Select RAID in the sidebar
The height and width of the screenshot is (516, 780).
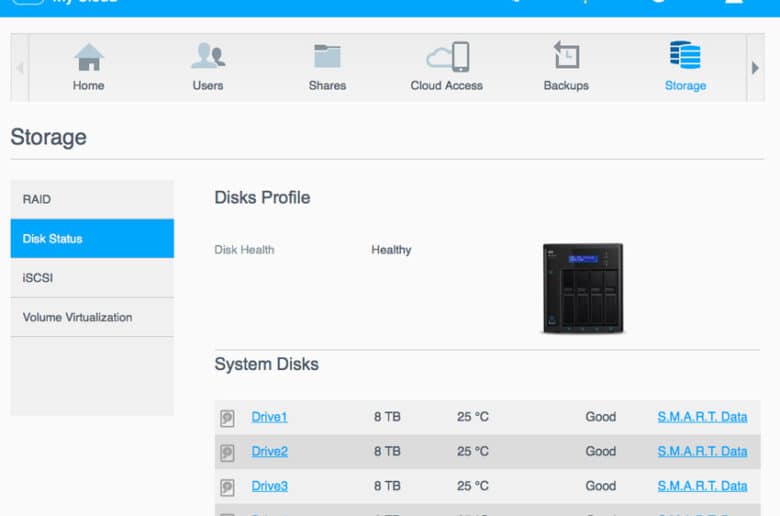click(92, 200)
